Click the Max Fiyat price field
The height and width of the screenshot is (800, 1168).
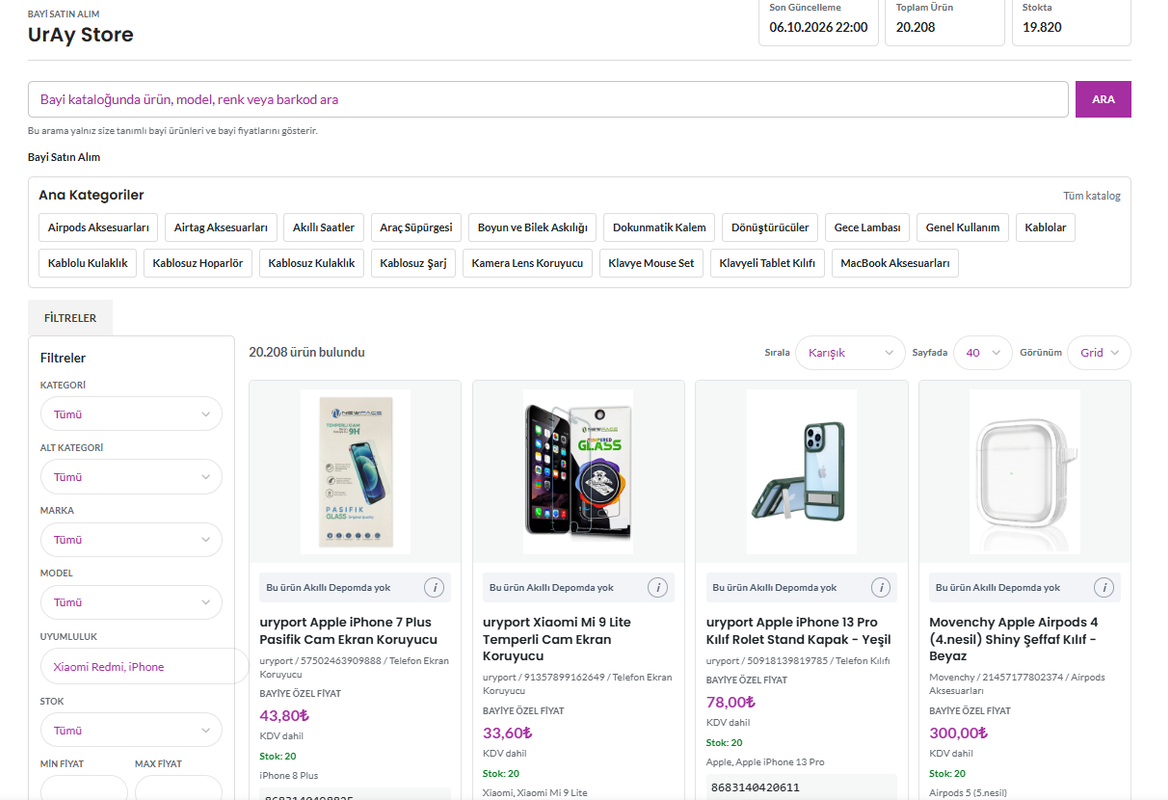pyautogui.click(x=178, y=787)
